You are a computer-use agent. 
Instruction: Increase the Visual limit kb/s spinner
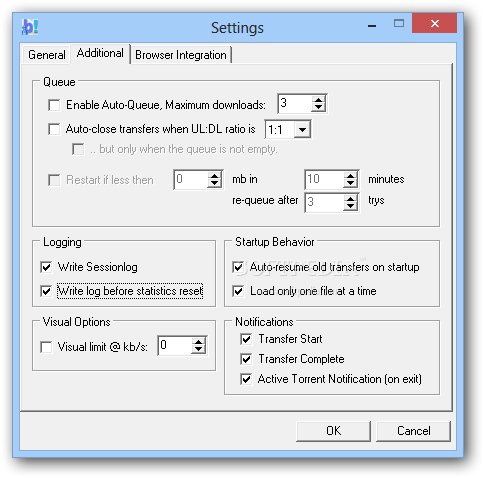[199, 342]
